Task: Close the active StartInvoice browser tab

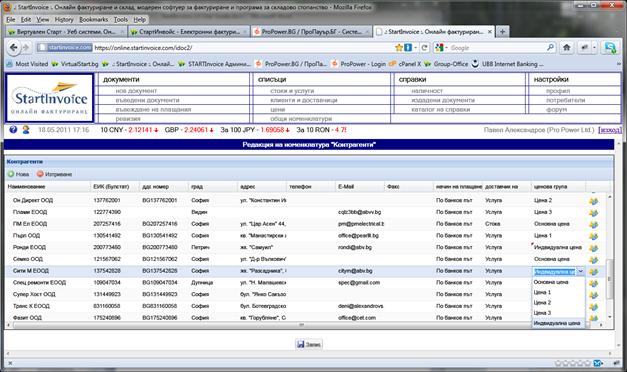Action: 489,32
